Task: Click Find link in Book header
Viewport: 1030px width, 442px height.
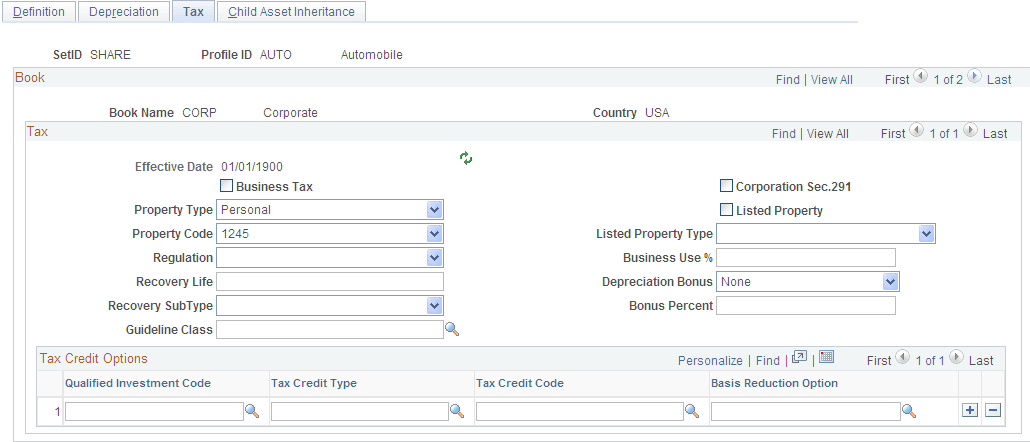Action: pyautogui.click(x=788, y=79)
